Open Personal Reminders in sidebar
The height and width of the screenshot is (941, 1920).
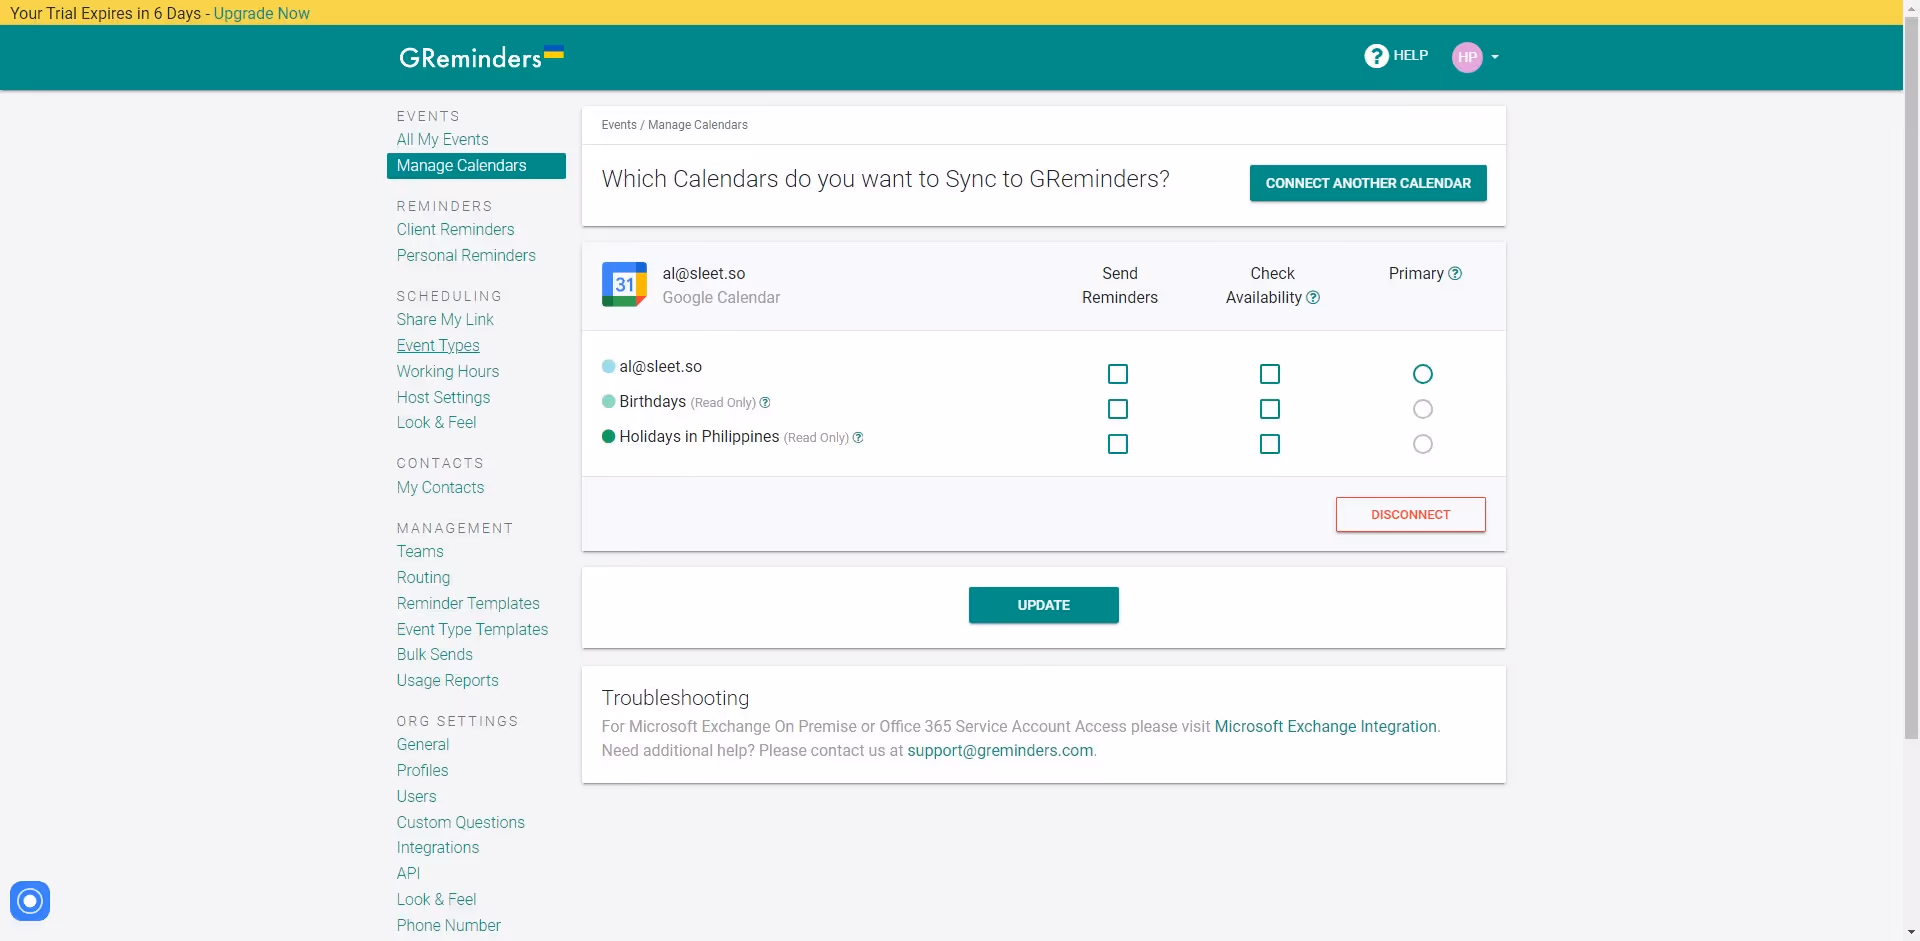coord(466,256)
